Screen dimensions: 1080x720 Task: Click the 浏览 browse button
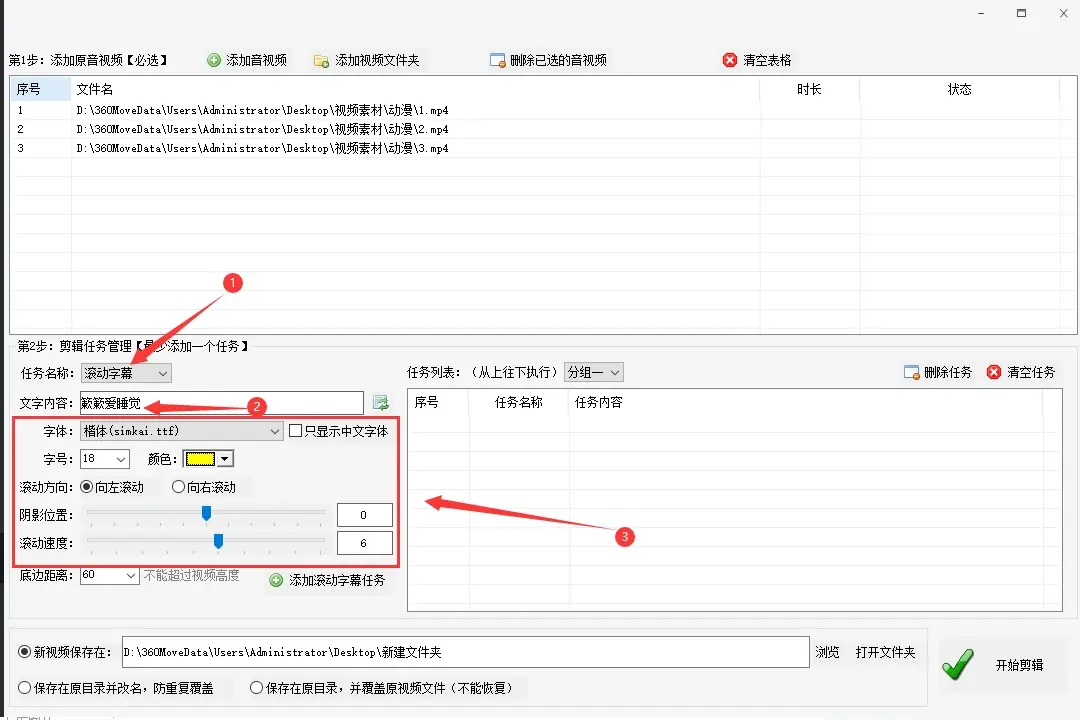coord(827,652)
